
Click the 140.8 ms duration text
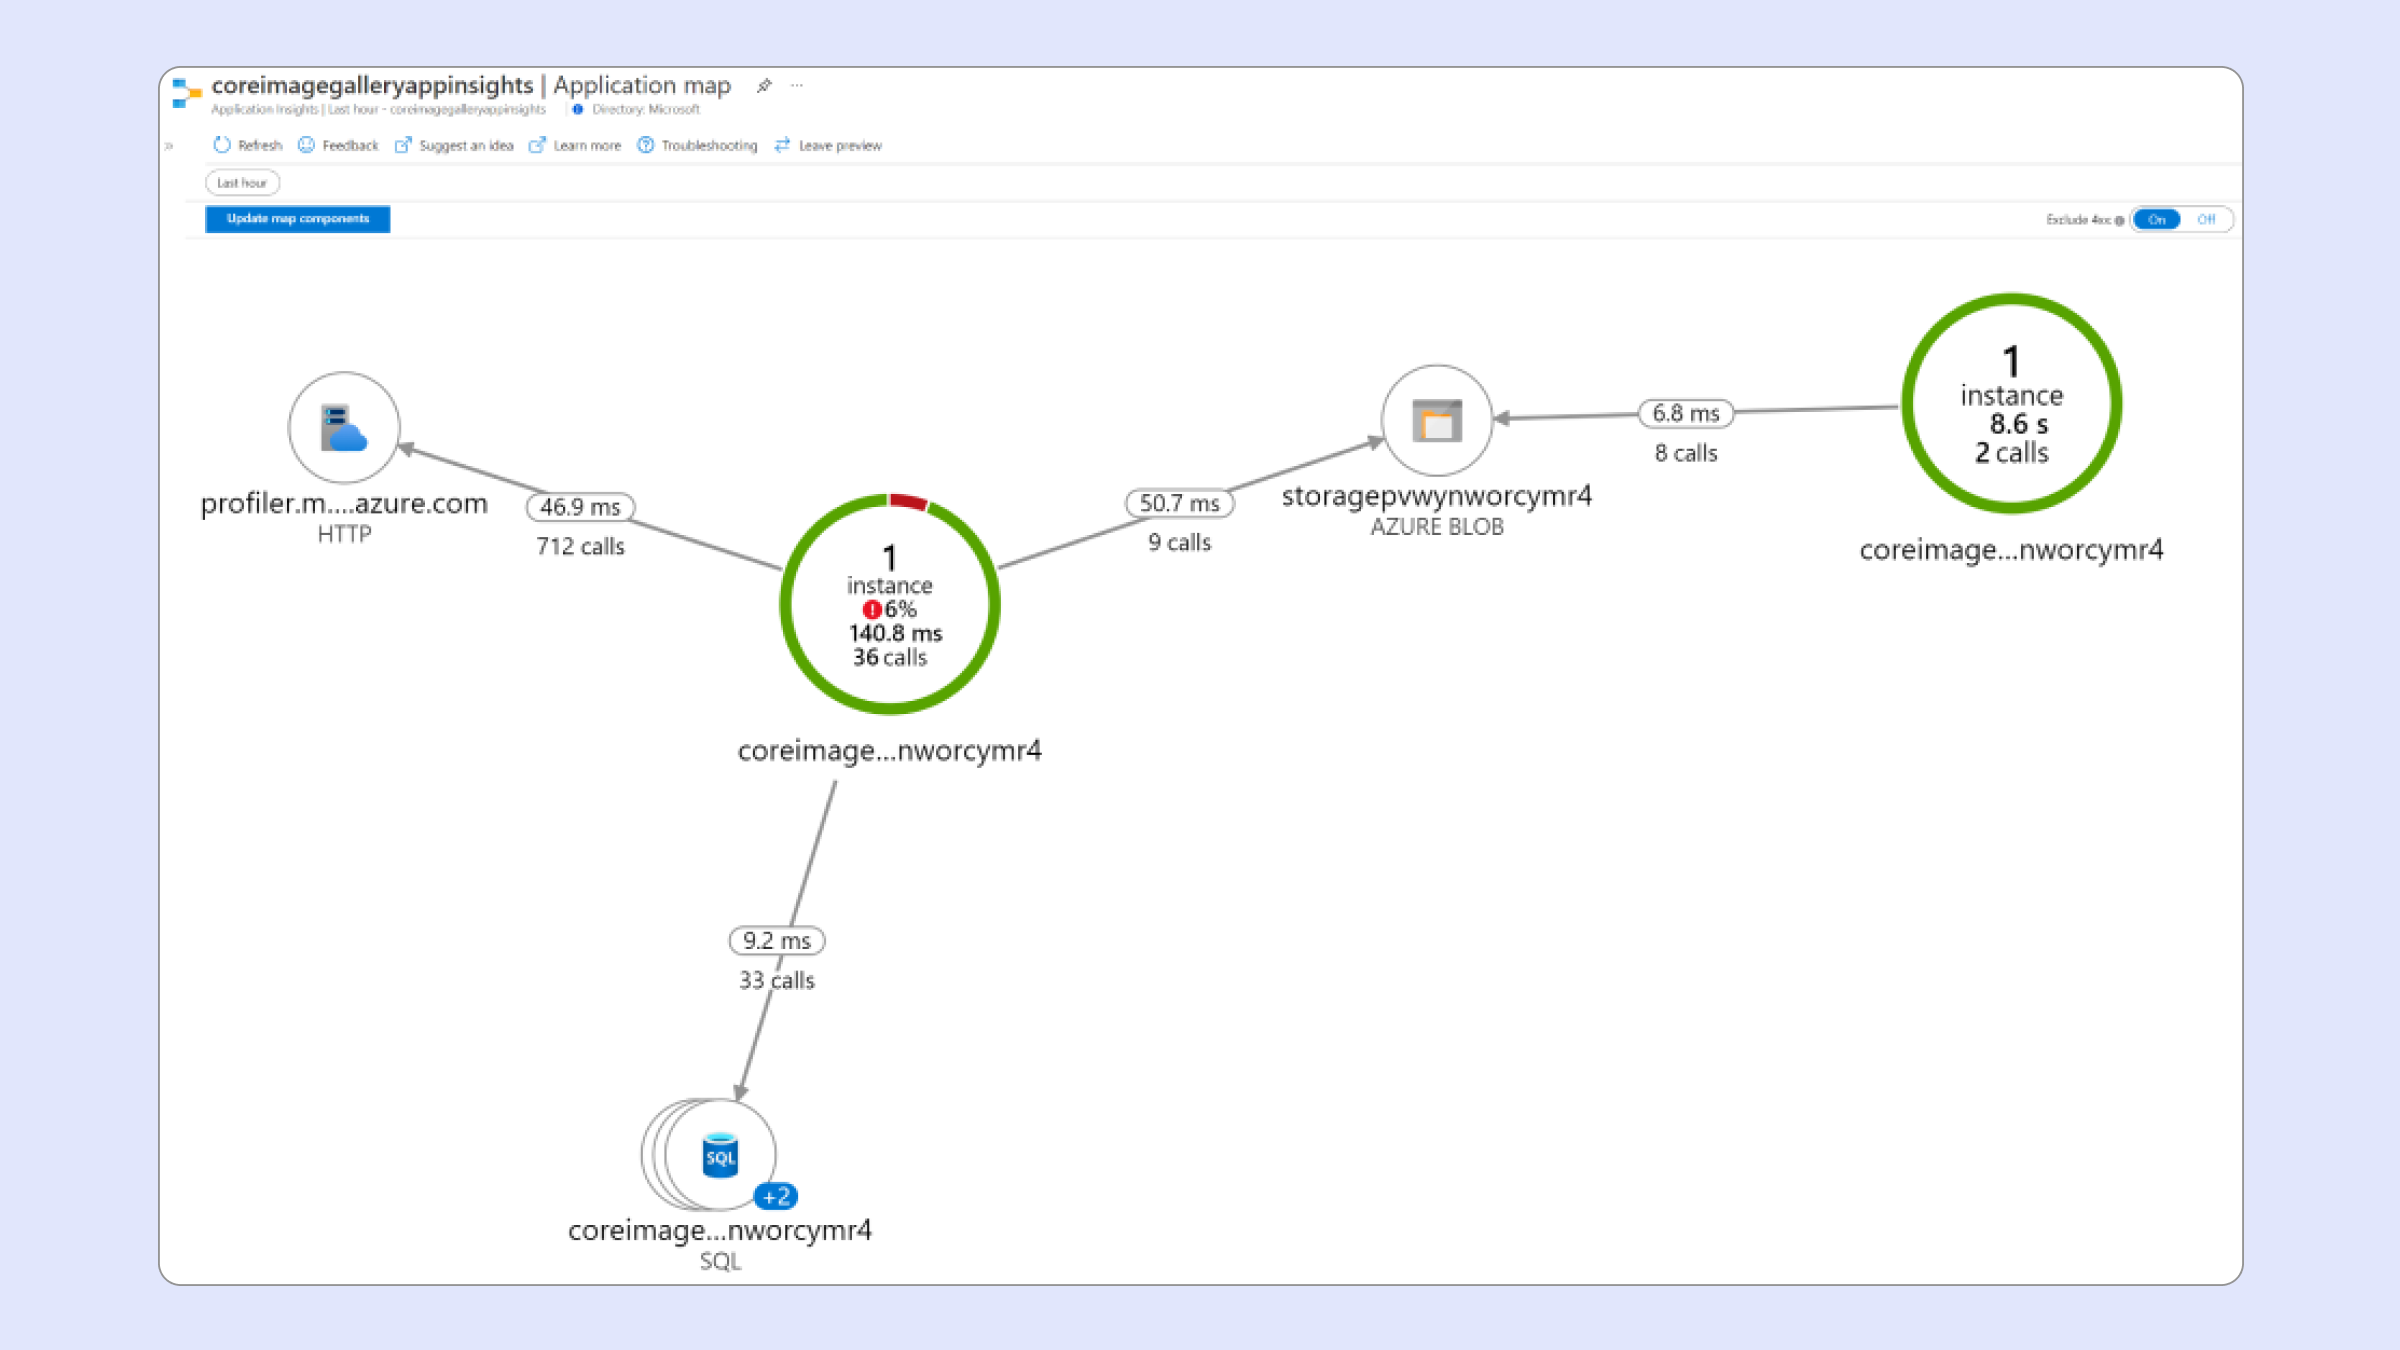tap(896, 634)
